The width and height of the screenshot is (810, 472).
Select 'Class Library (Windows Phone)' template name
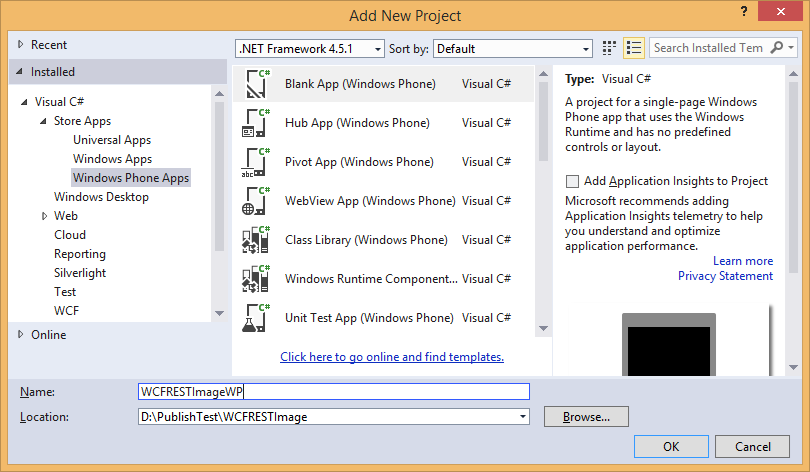[x=366, y=240]
